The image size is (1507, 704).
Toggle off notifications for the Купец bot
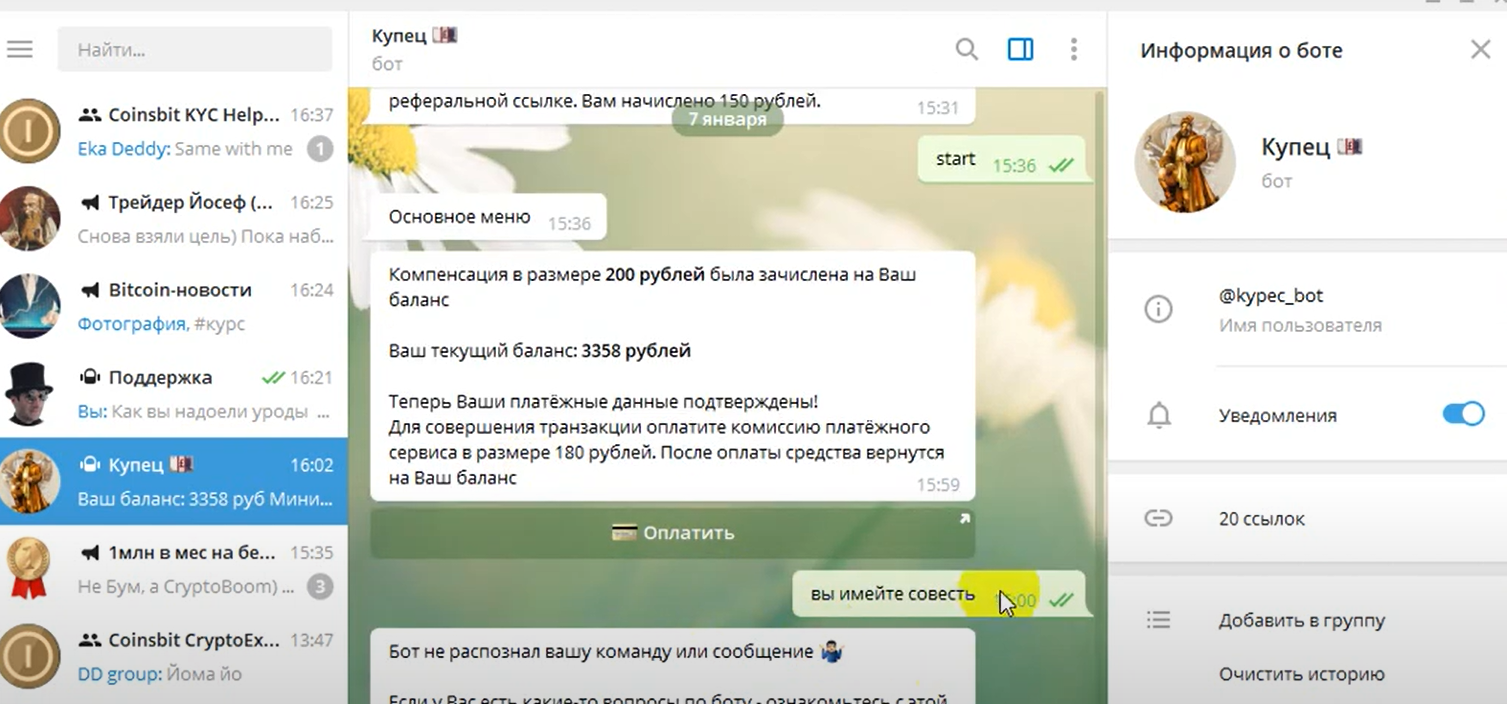coord(1464,414)
